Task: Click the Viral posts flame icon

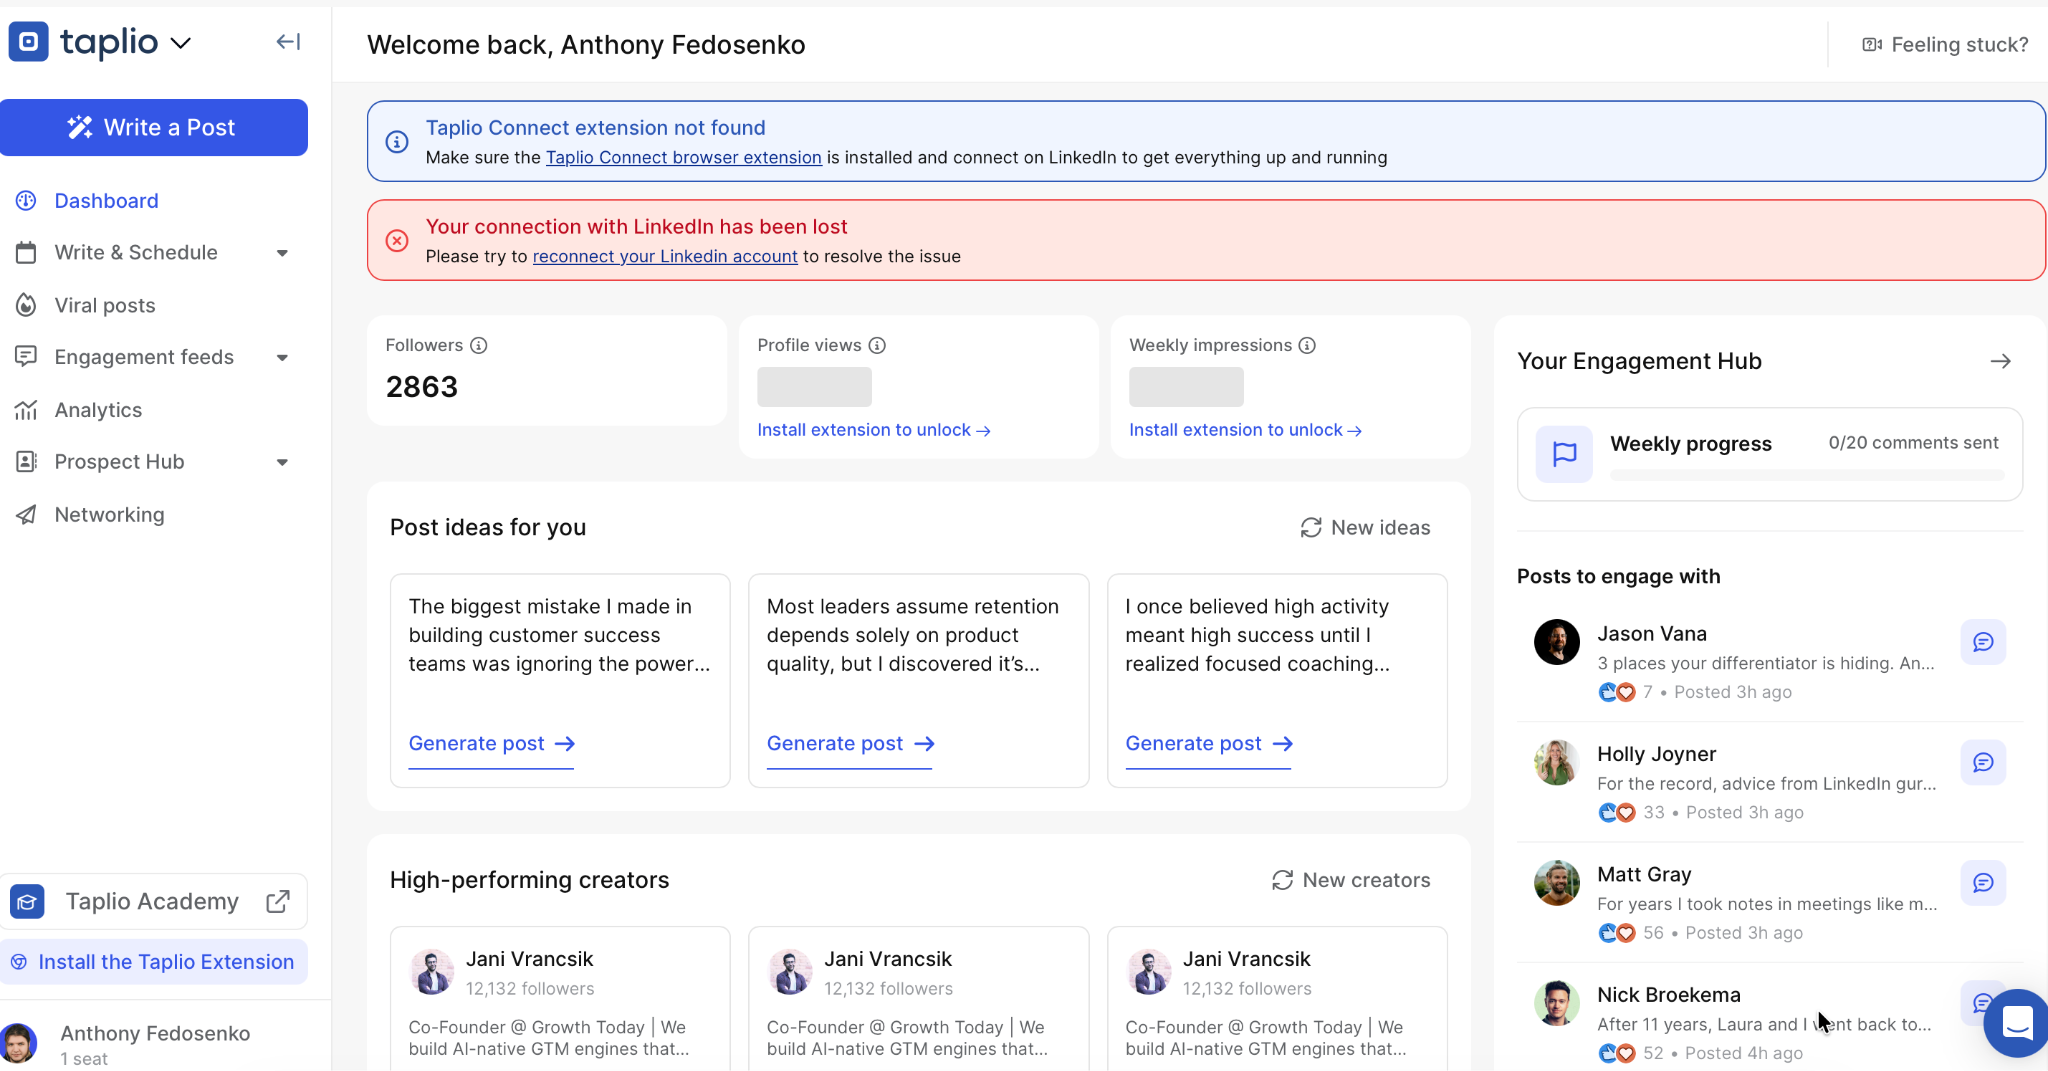Action: (26, 305)
